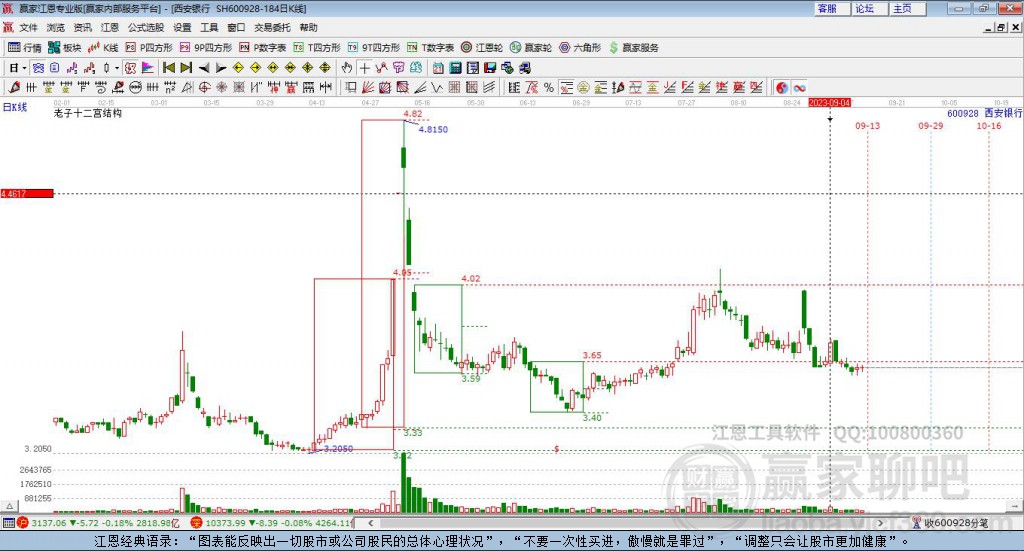Toggle the highlighted blue pattern icon
The height and width of the screenshot is (551, 1024).
38,68
